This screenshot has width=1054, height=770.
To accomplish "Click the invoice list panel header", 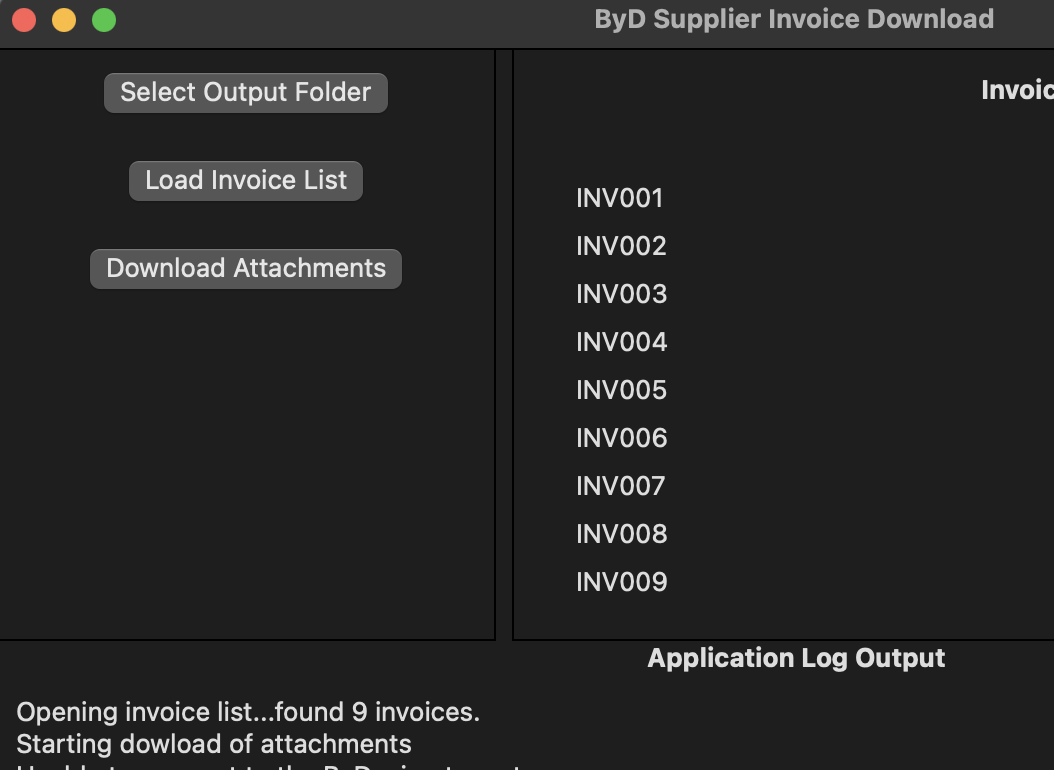I will click(x=1015, y=90).
